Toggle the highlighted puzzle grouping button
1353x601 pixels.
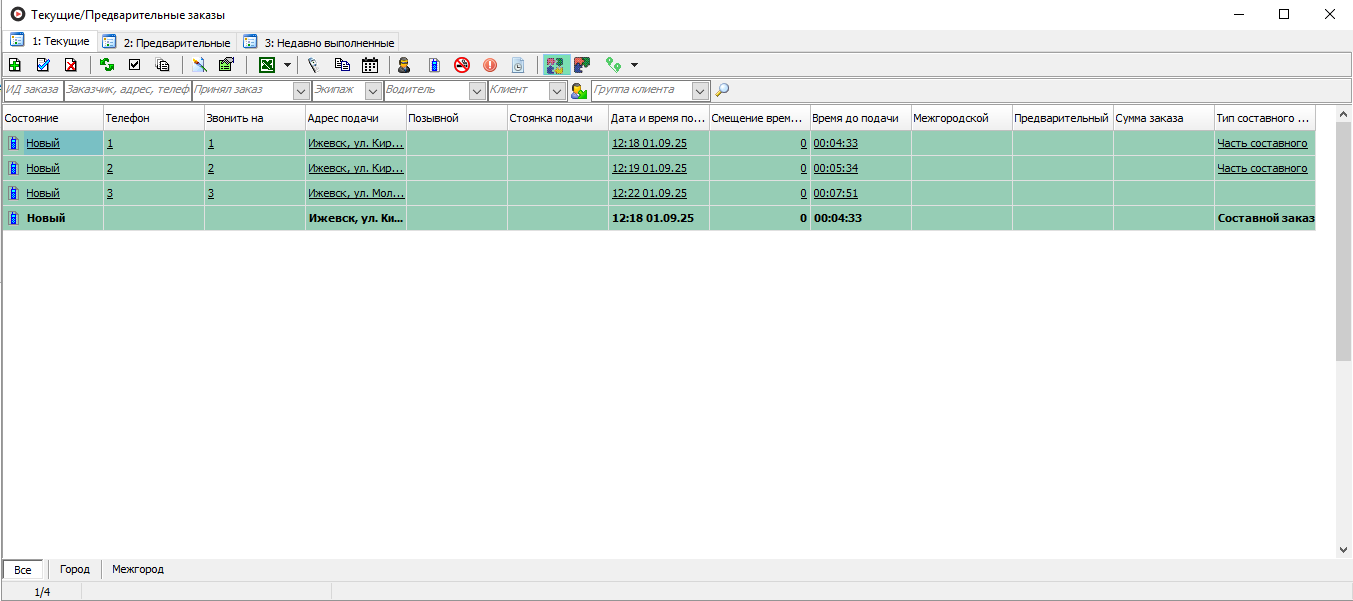point(554,65)
